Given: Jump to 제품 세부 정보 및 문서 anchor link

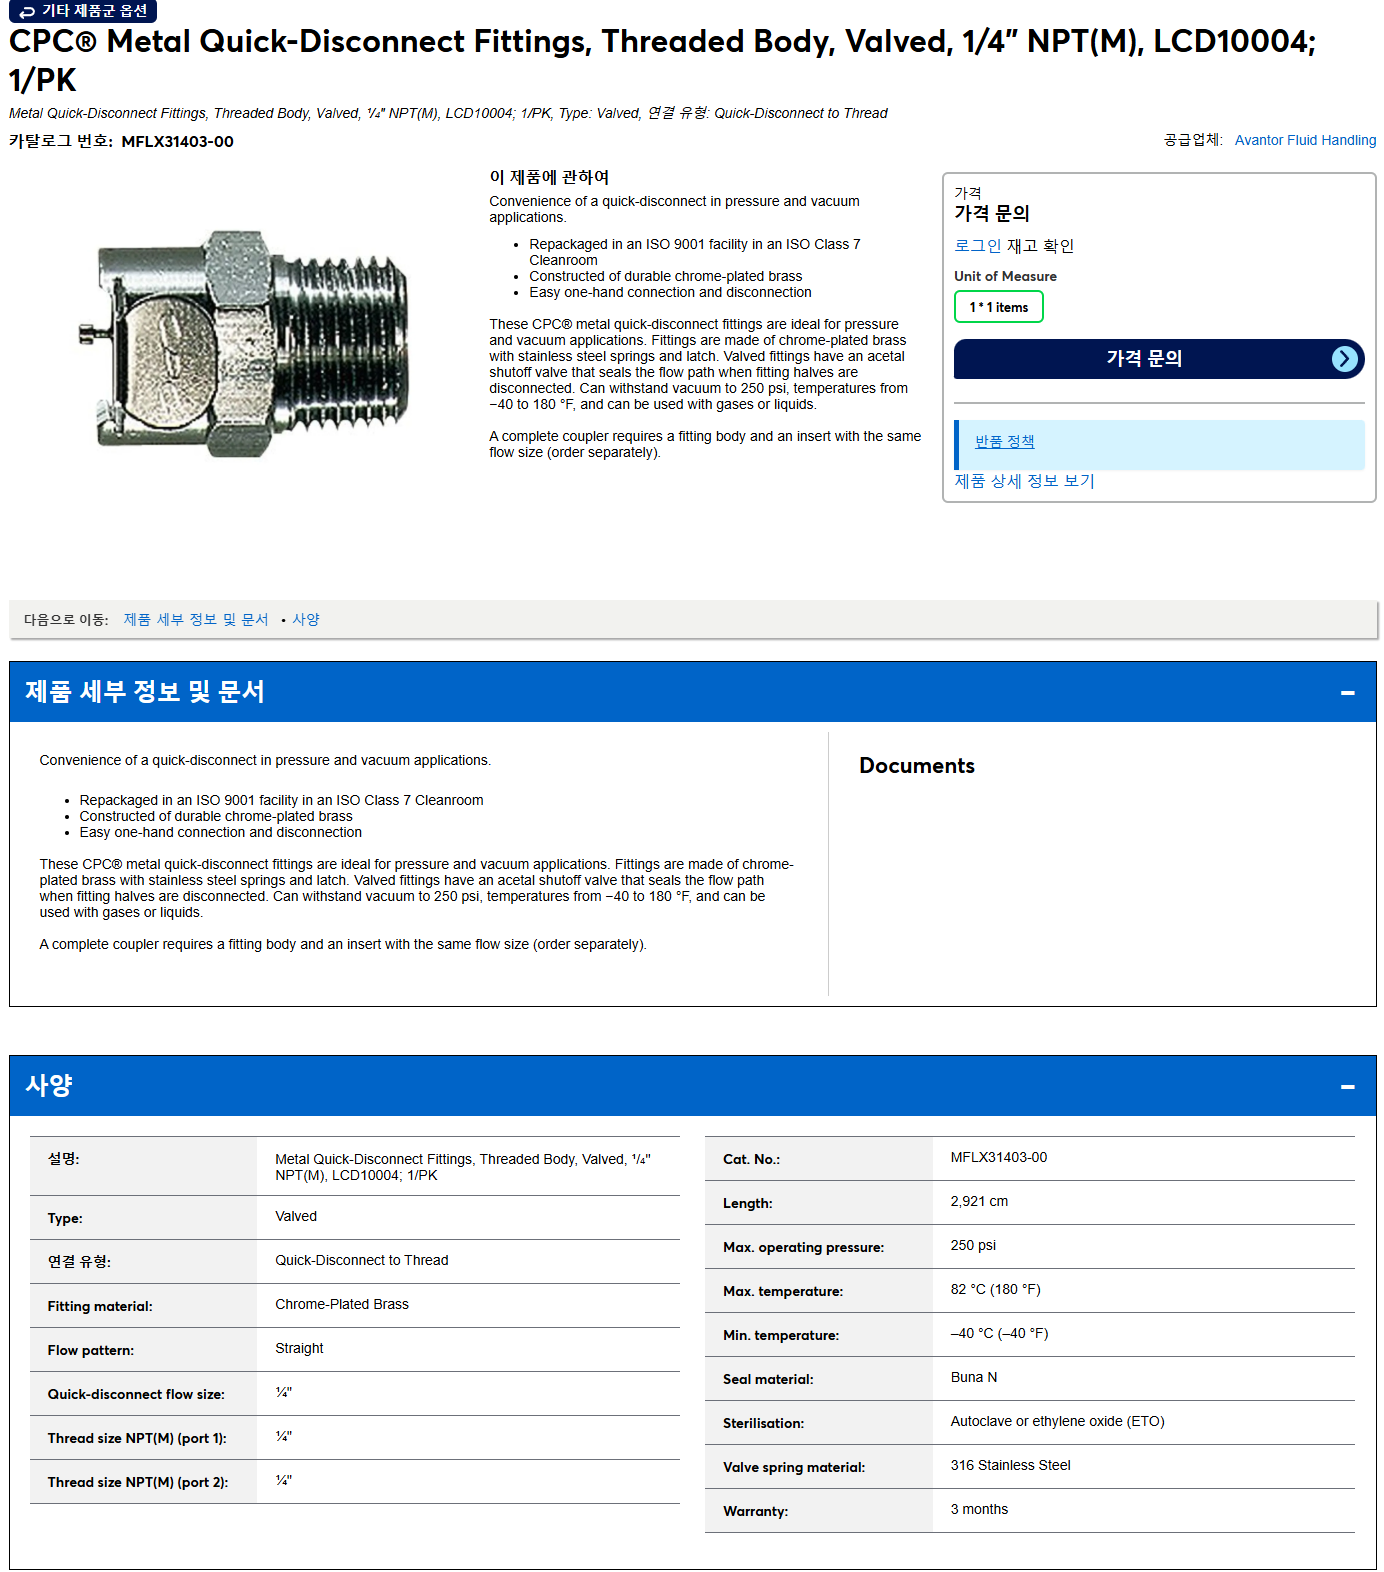Looking at the screenshot, I should click(x=196, y=619).
